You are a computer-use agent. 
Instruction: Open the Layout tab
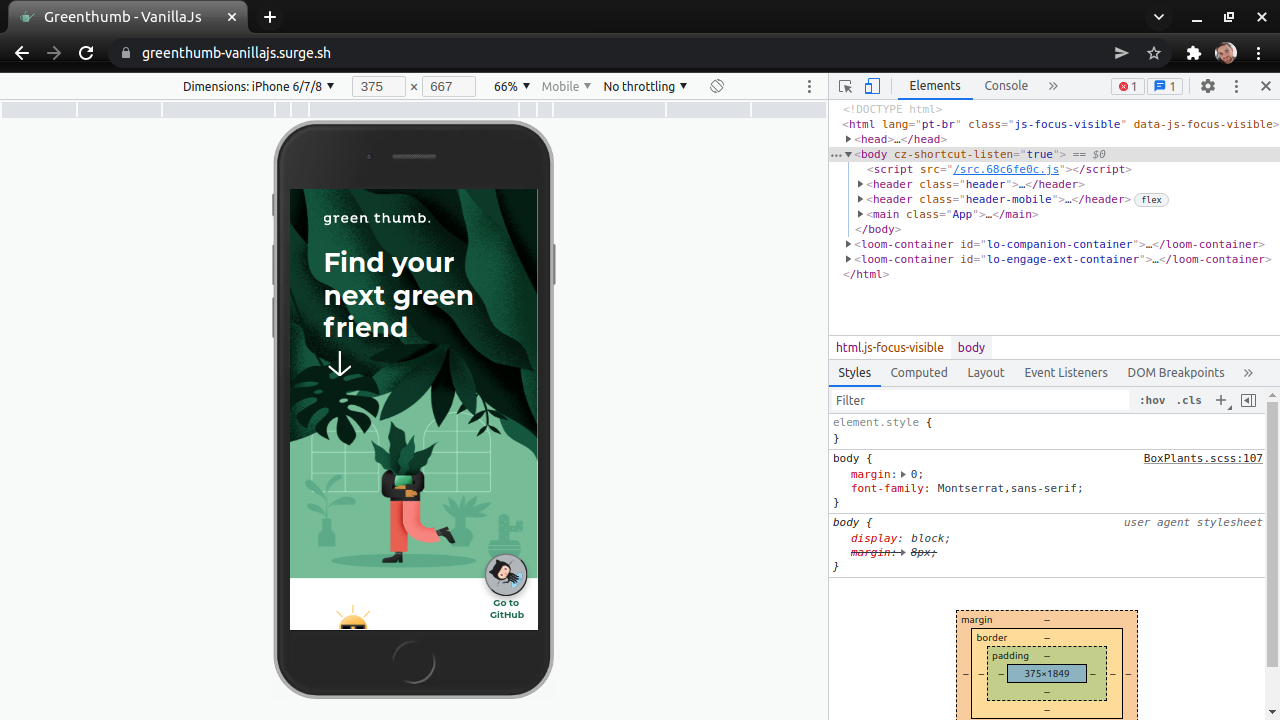[x=985, y=372]
